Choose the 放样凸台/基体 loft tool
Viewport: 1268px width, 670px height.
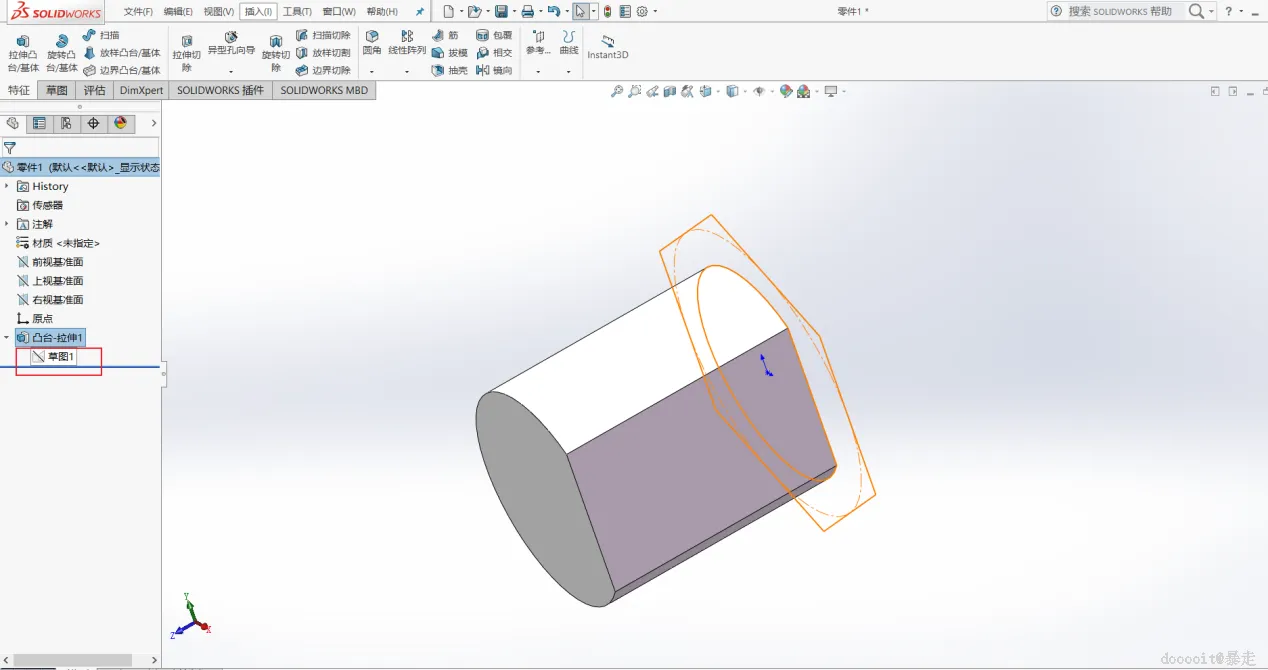[121, 53]
